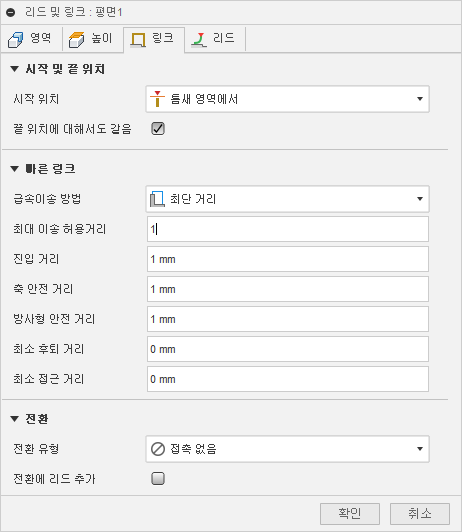
Task: Open the 전환 유형 dropdown arrow
Action: pos(420,449)
